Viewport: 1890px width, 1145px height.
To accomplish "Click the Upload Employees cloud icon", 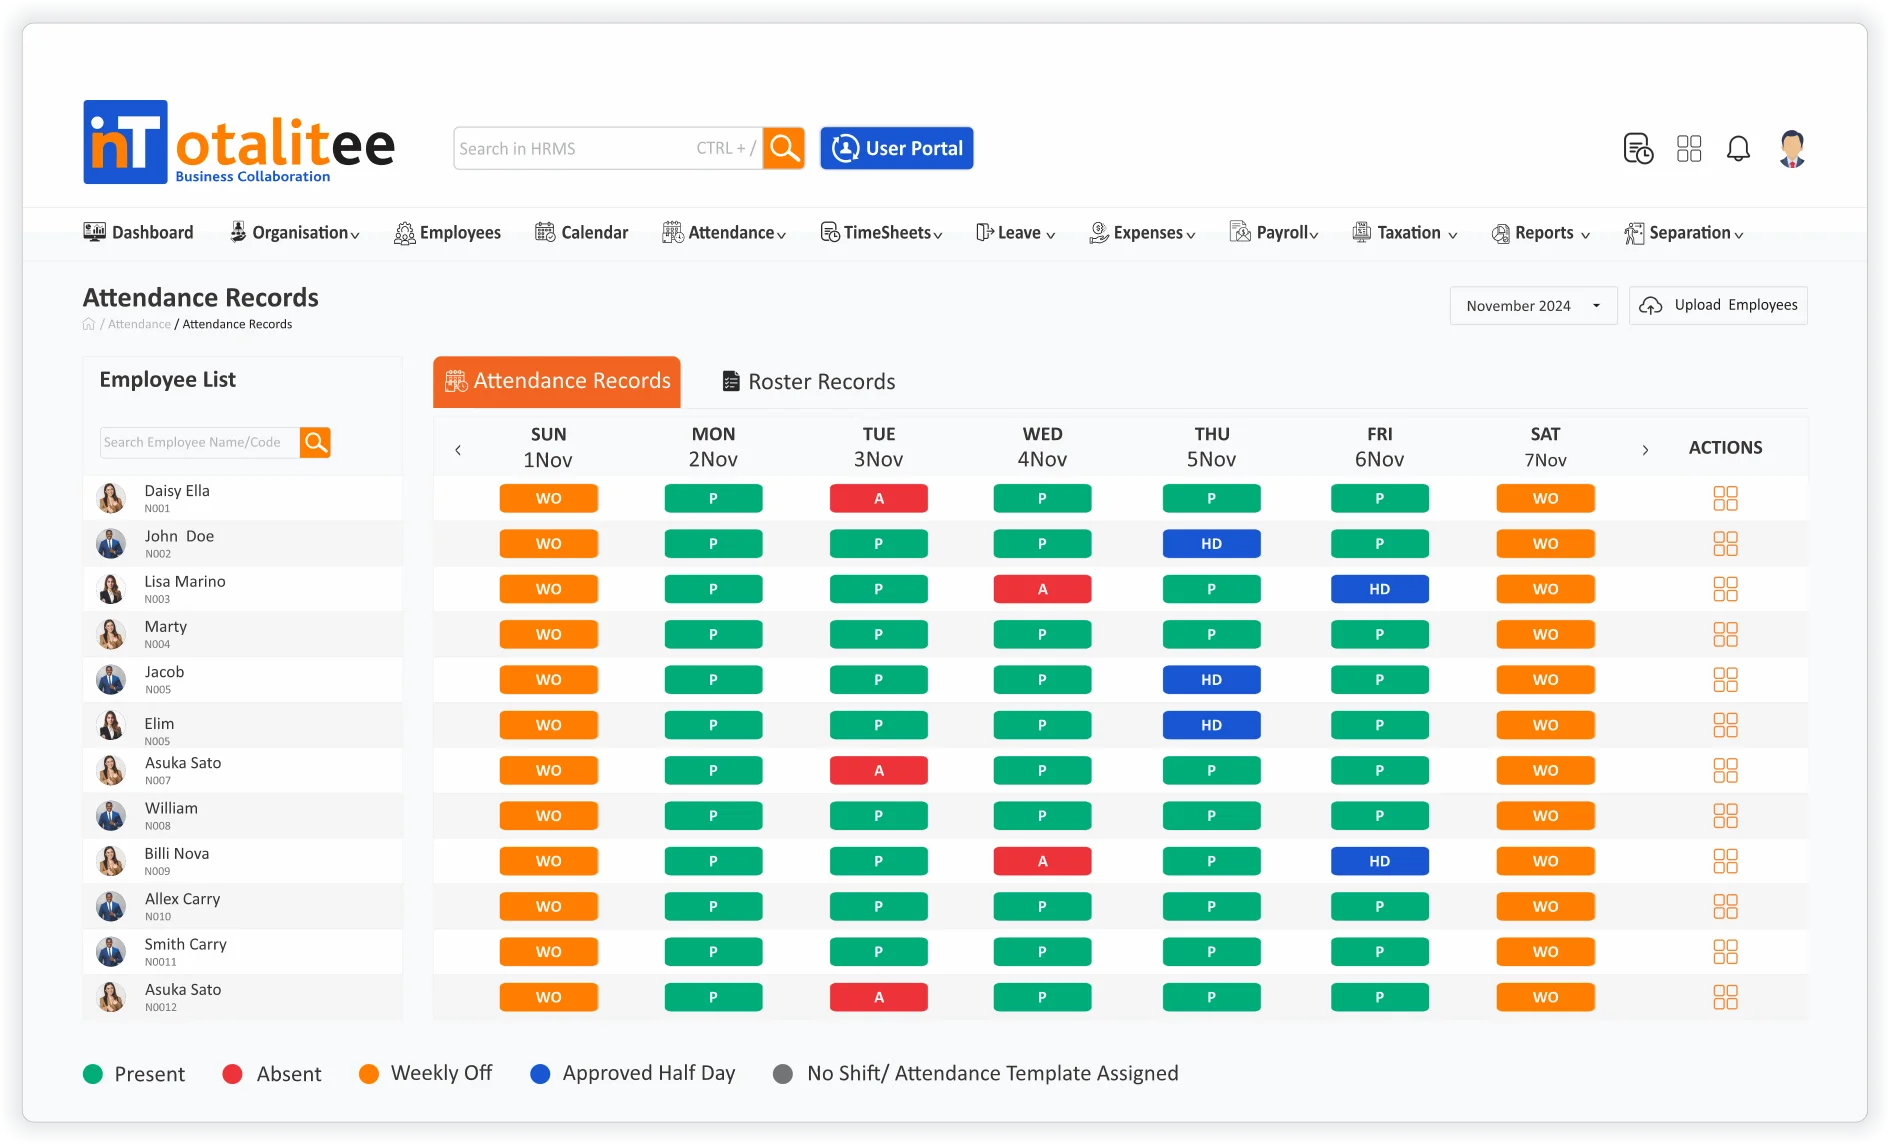I will point(1653,305).
